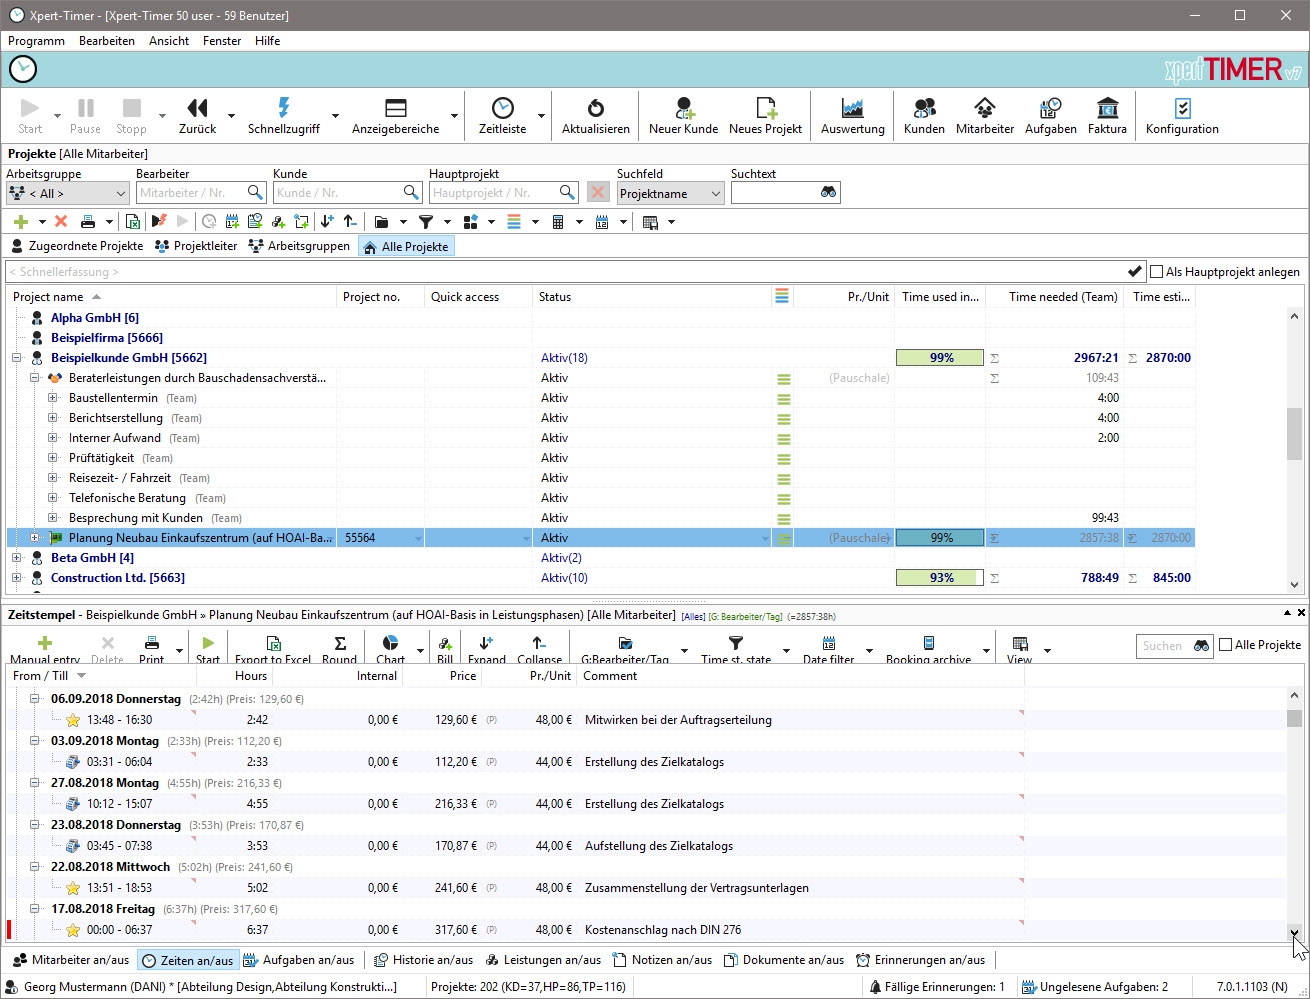The image size is (1310, 999).
Task: Click the Aktualisieren refresh icon
Action: click(x=595, y=109)
